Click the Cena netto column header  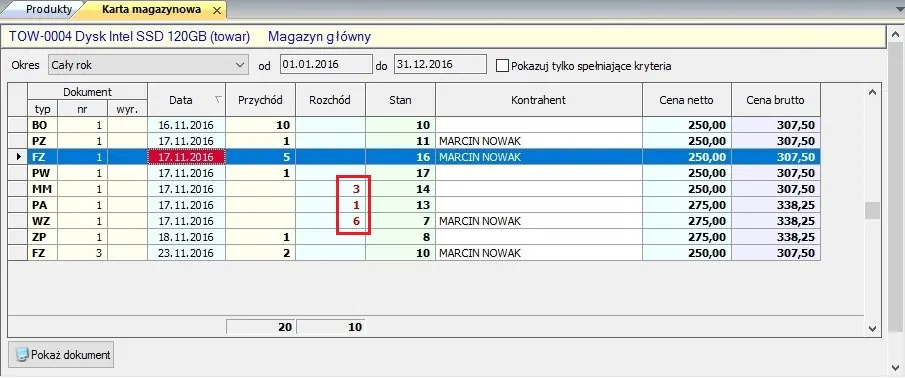pos(687,100)
